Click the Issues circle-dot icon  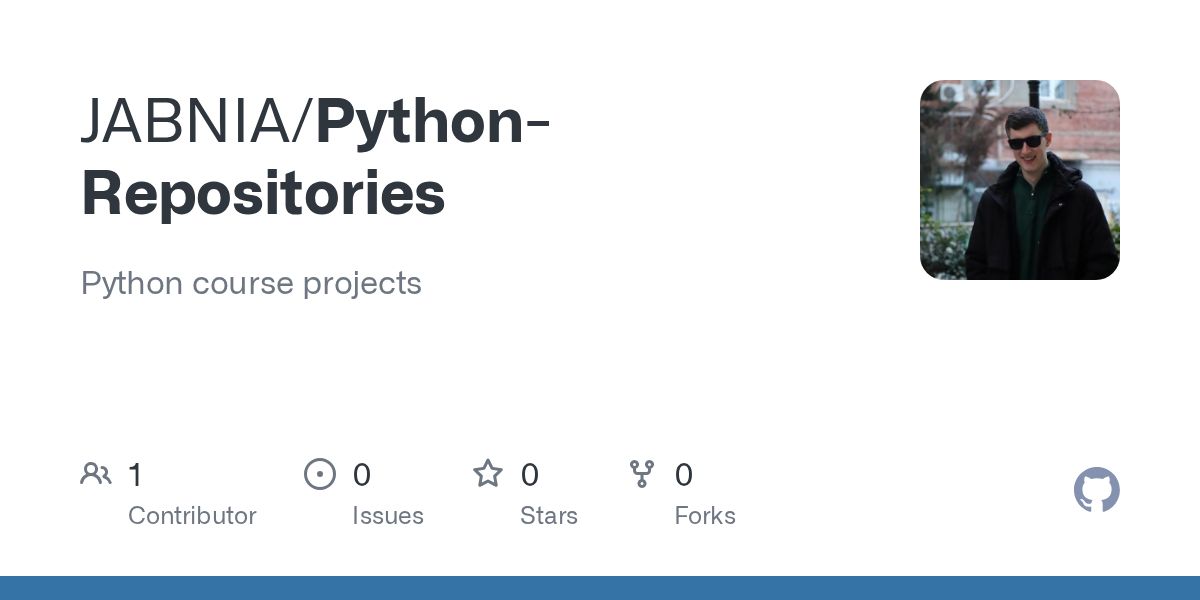tap(320, 474)
